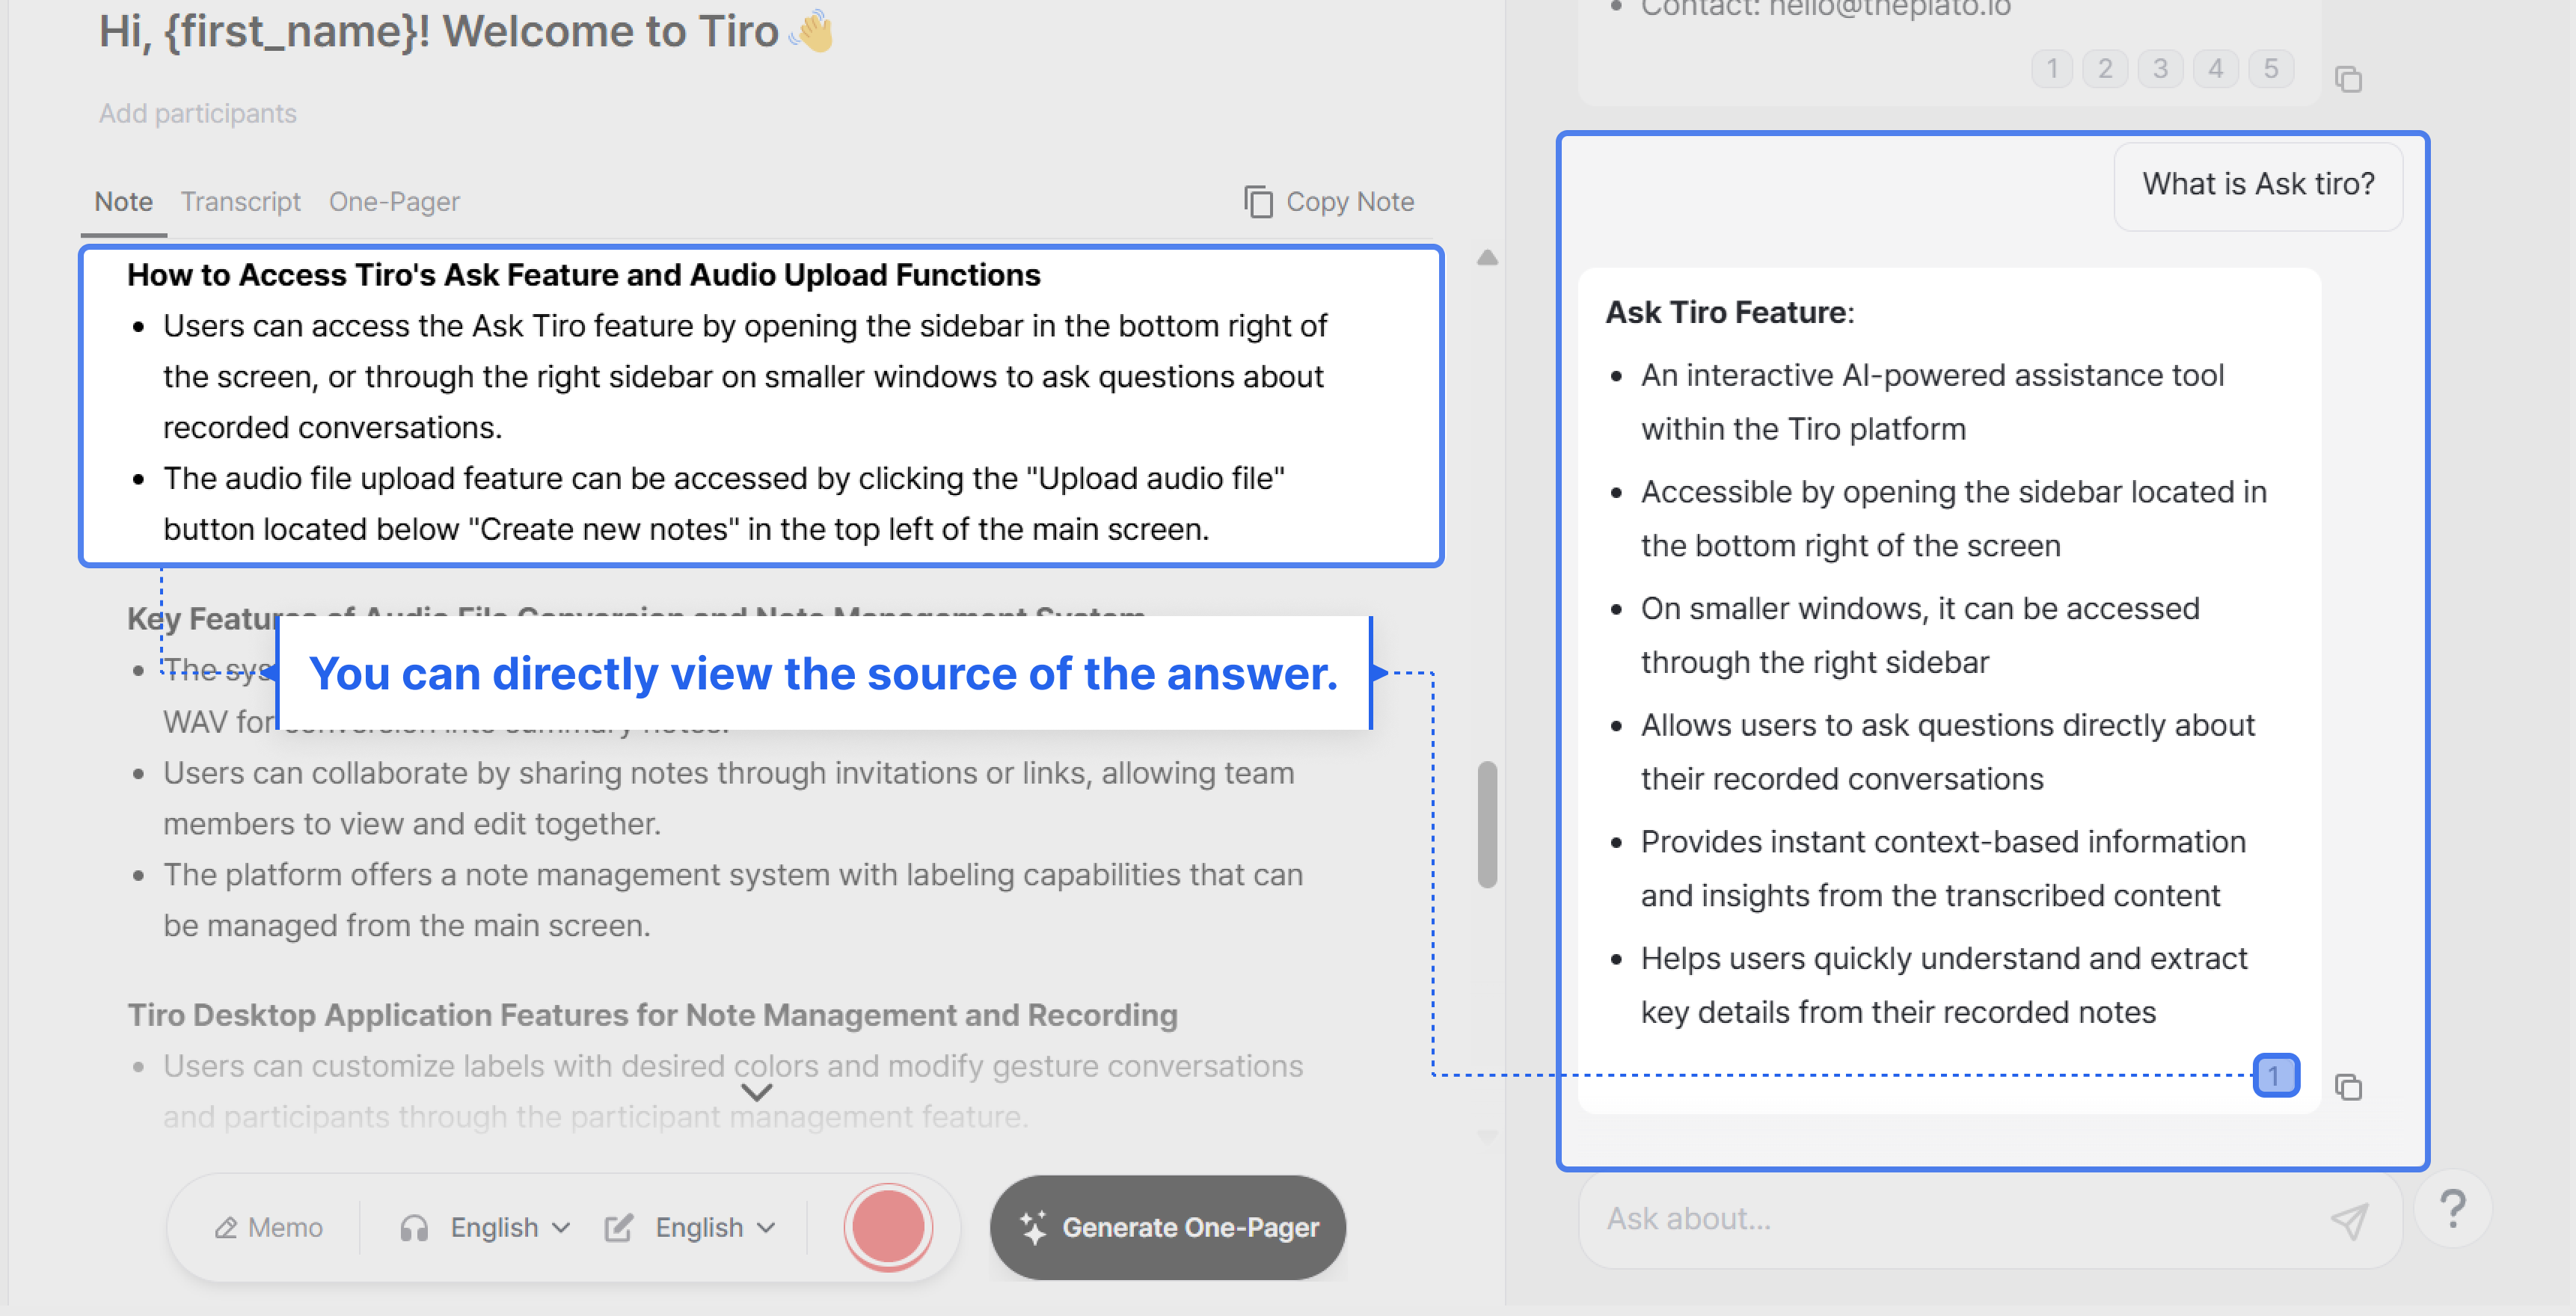Click the send paper-plane icon

[x=2348, y=1220]
